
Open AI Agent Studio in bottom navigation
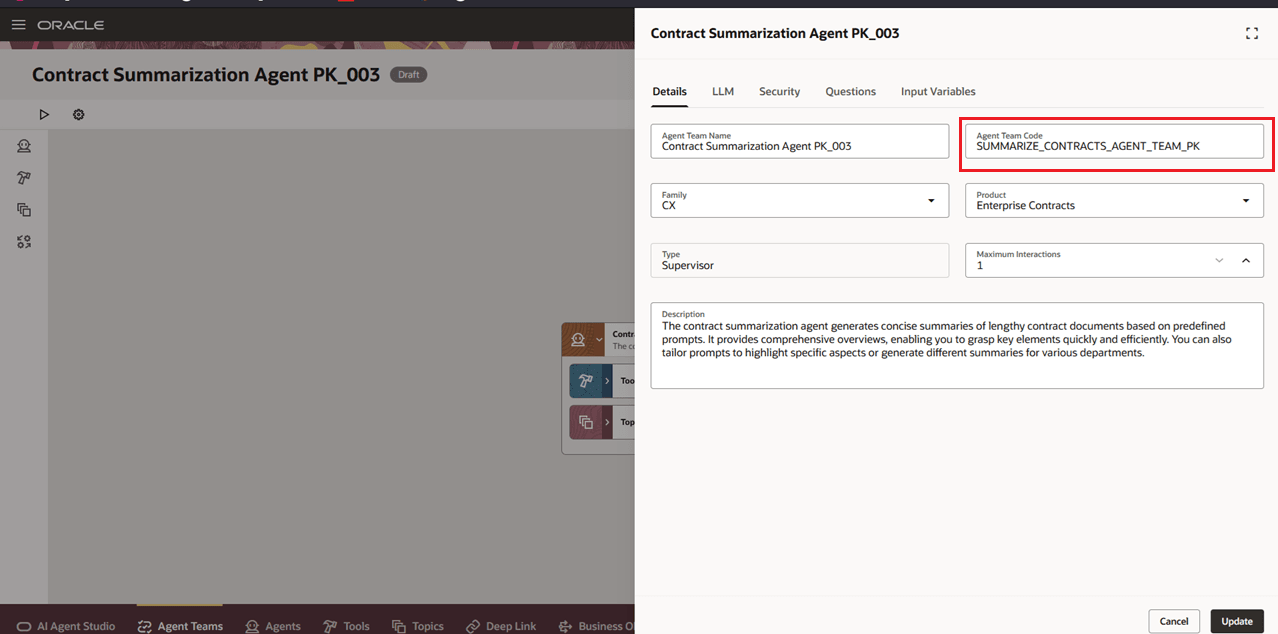[66, 626]
